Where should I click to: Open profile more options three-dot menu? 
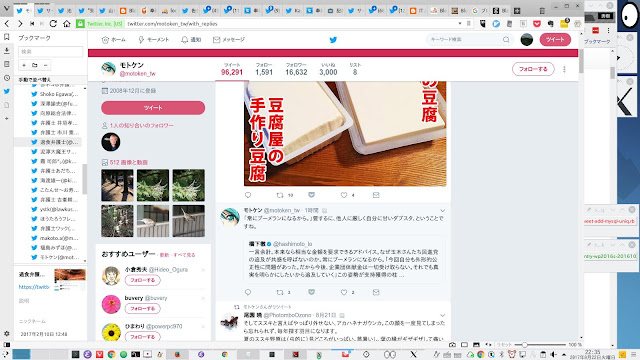tap(564, 69)
